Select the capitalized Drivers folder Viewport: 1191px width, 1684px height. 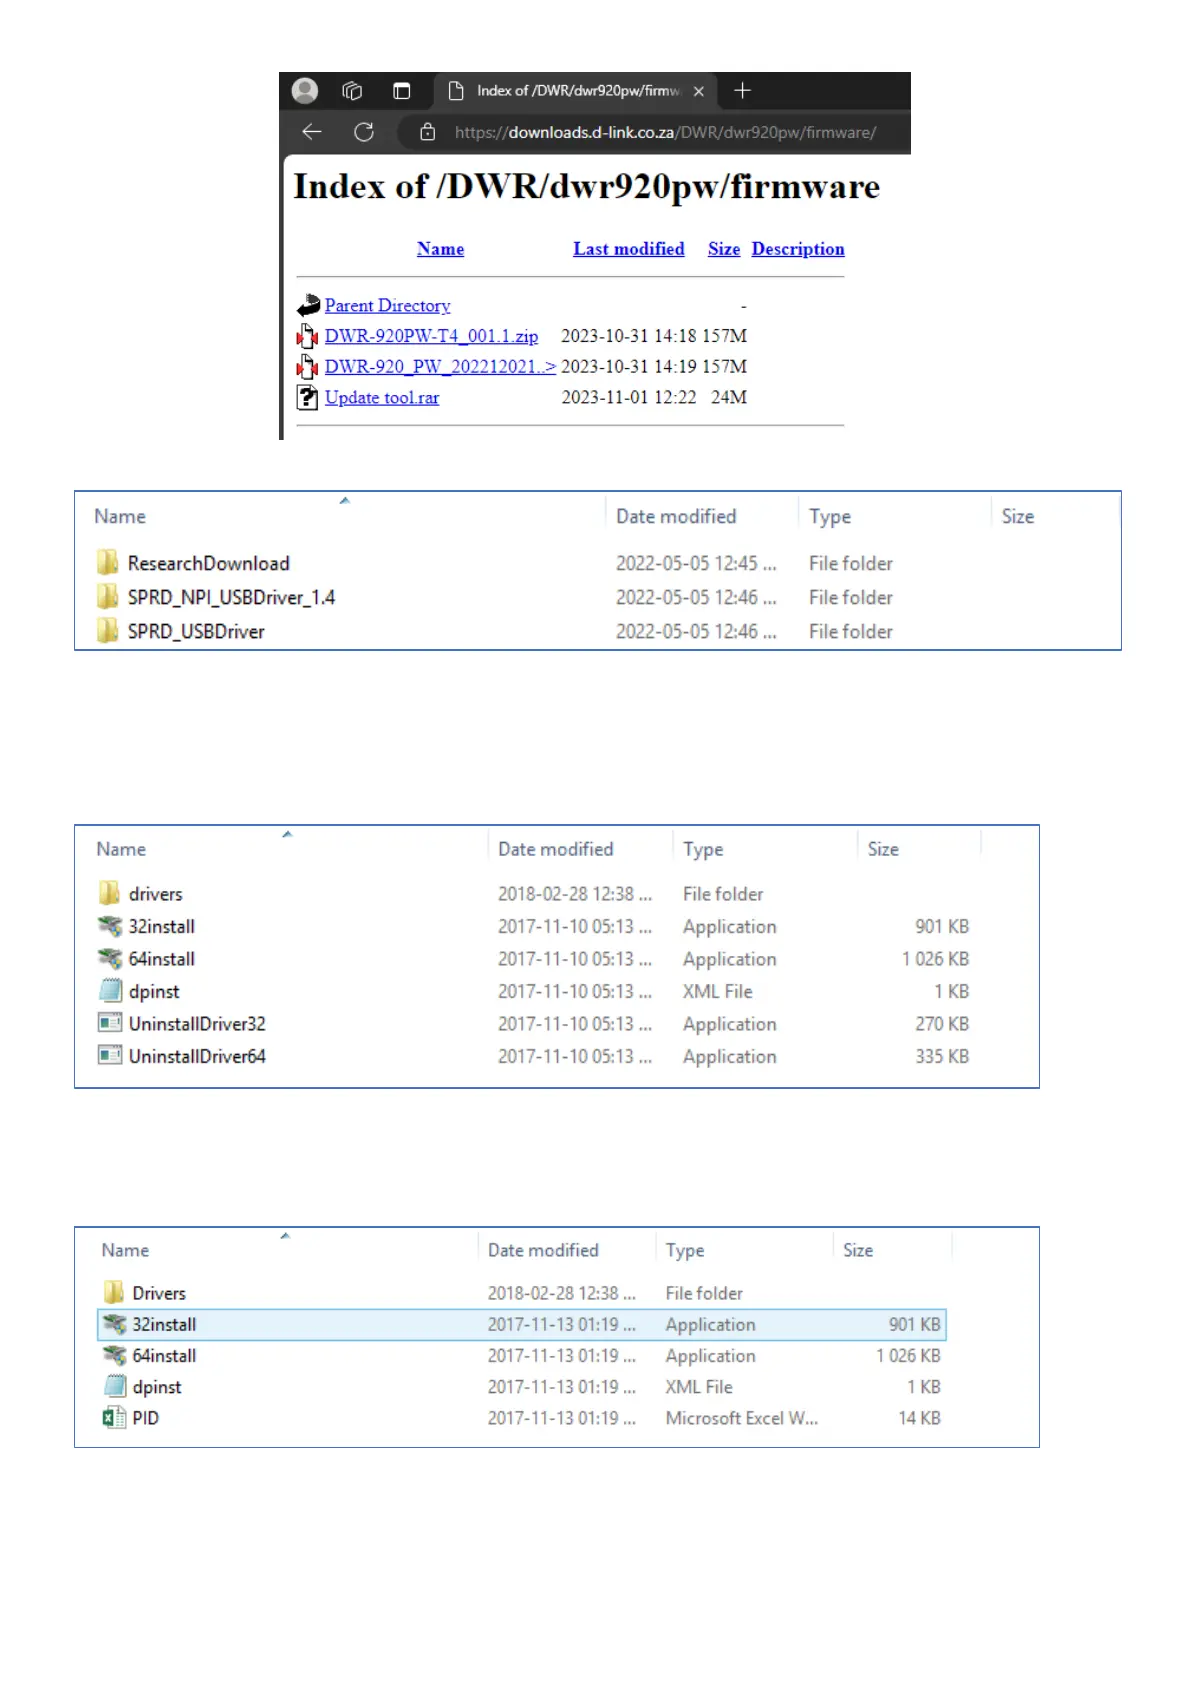pyautogui.click(x=159, y=1294)
